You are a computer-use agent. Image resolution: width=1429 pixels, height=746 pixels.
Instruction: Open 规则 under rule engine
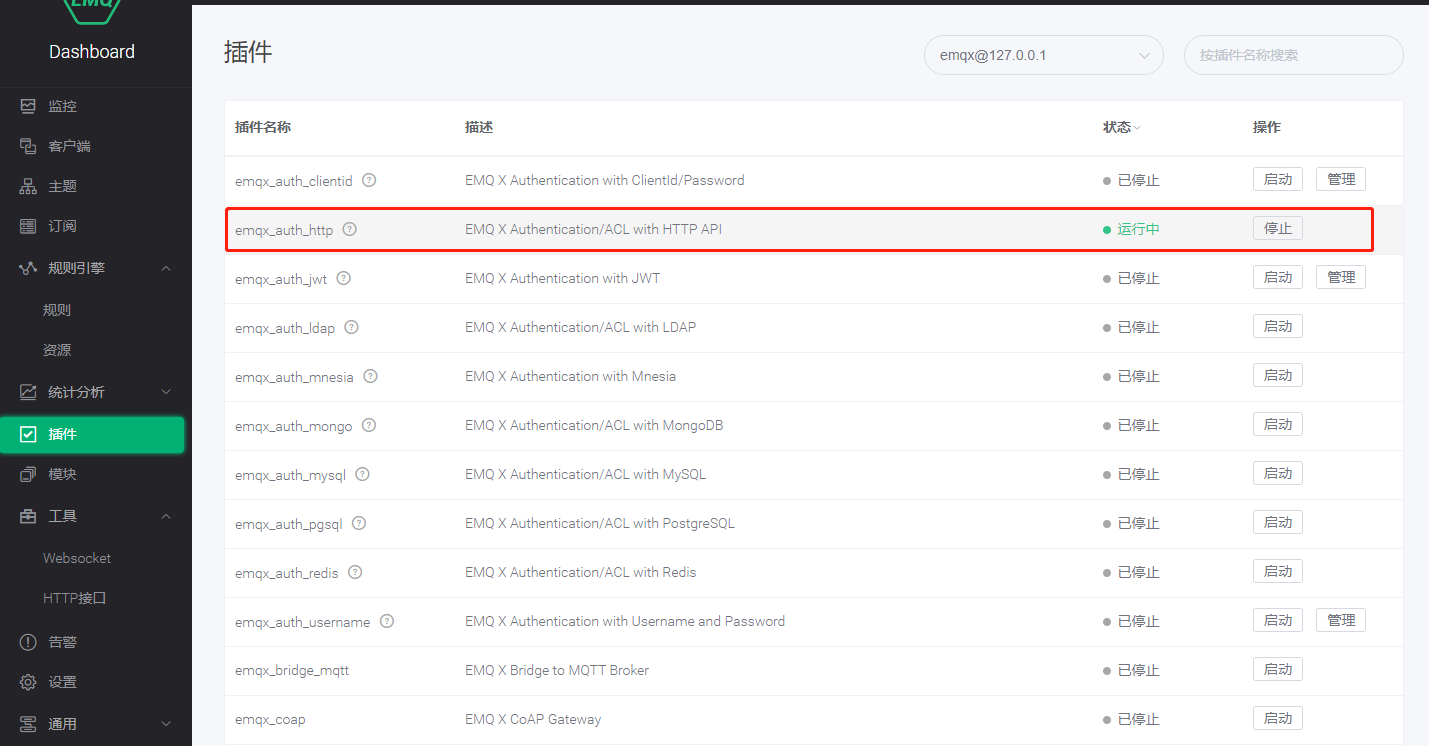(57, 310)
